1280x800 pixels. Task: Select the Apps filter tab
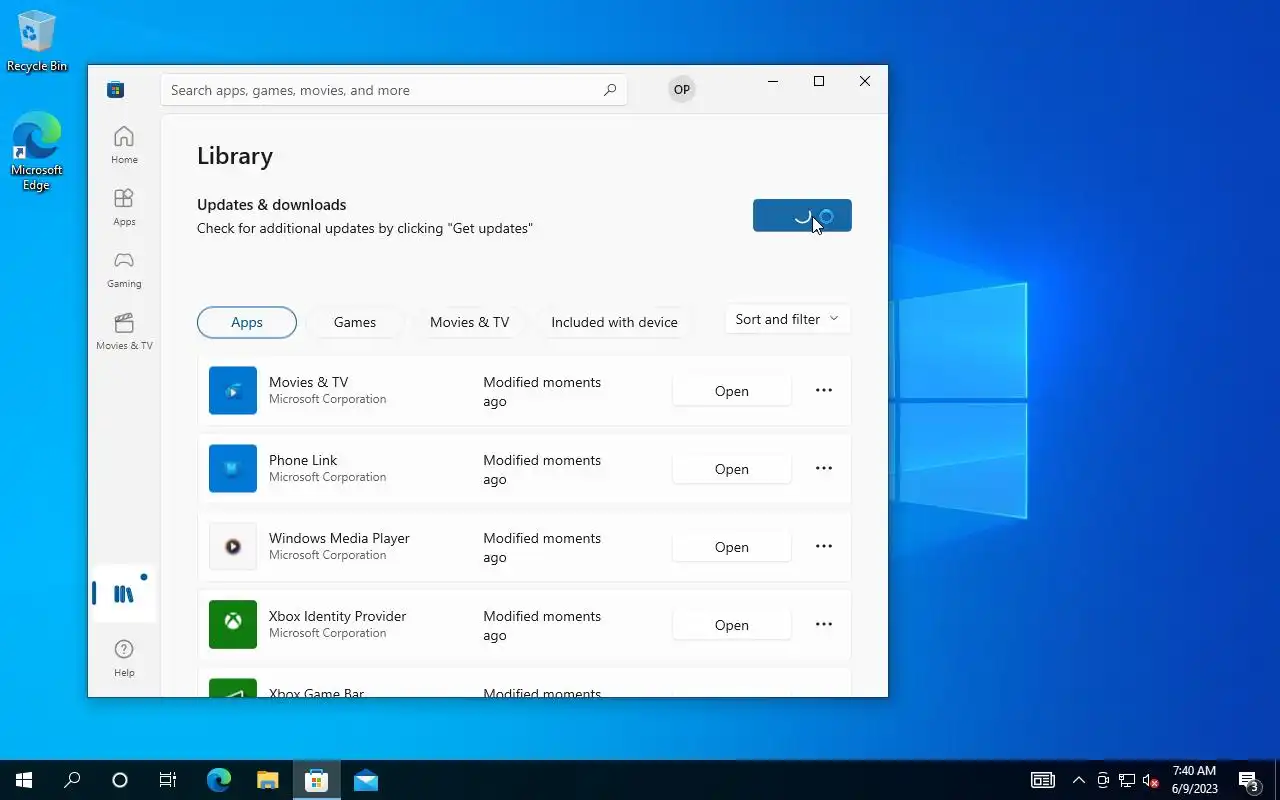point(247,322)
